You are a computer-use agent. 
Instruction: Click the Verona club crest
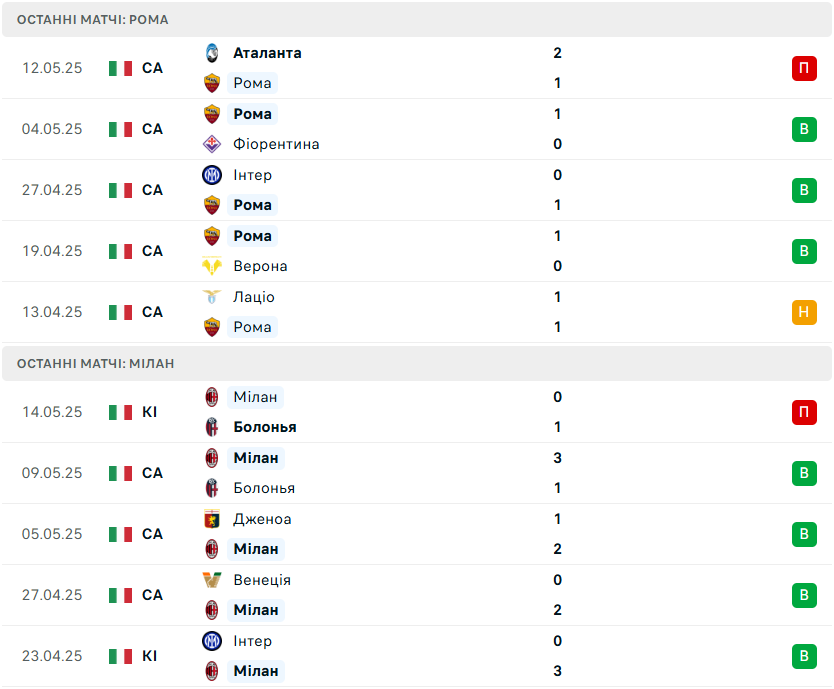pos(212,266)
